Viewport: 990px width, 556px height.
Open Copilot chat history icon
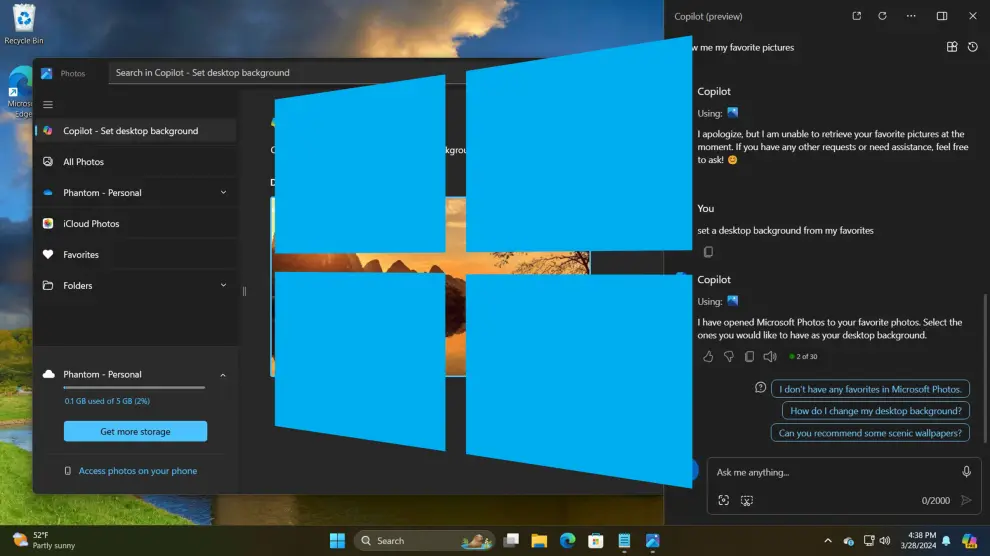click(x=973, y=47)
